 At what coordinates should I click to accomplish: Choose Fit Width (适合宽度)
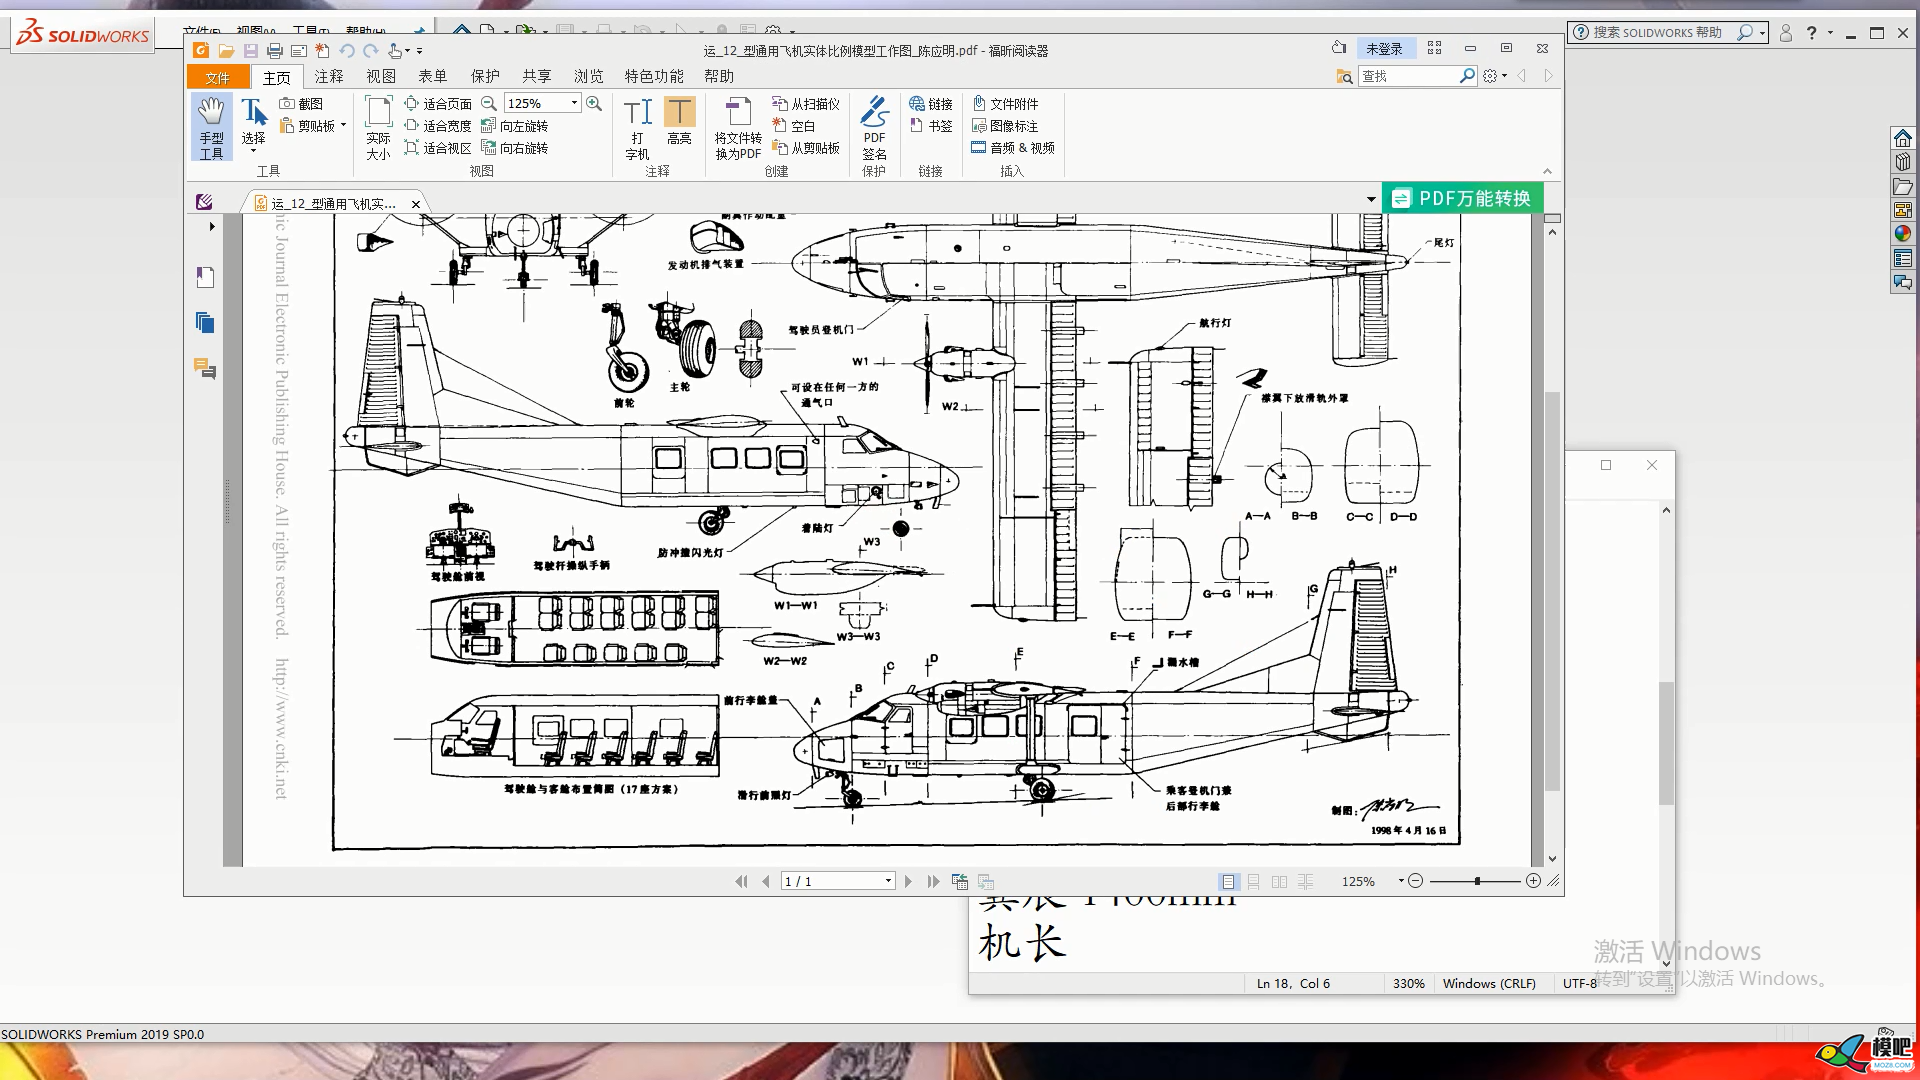point(438,126)
